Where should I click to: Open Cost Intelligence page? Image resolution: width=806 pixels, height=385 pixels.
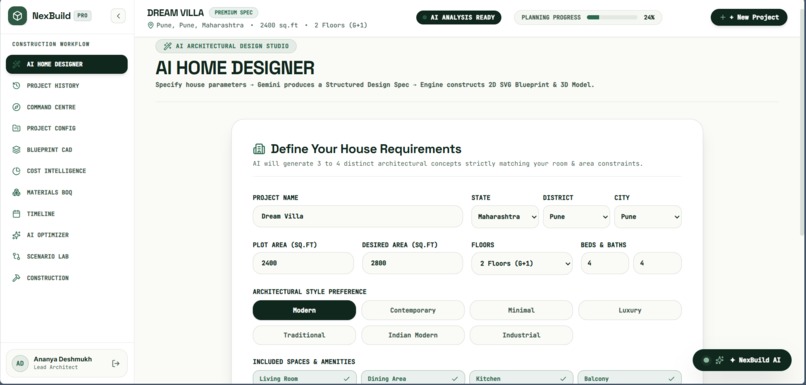[x=67, y=171]
